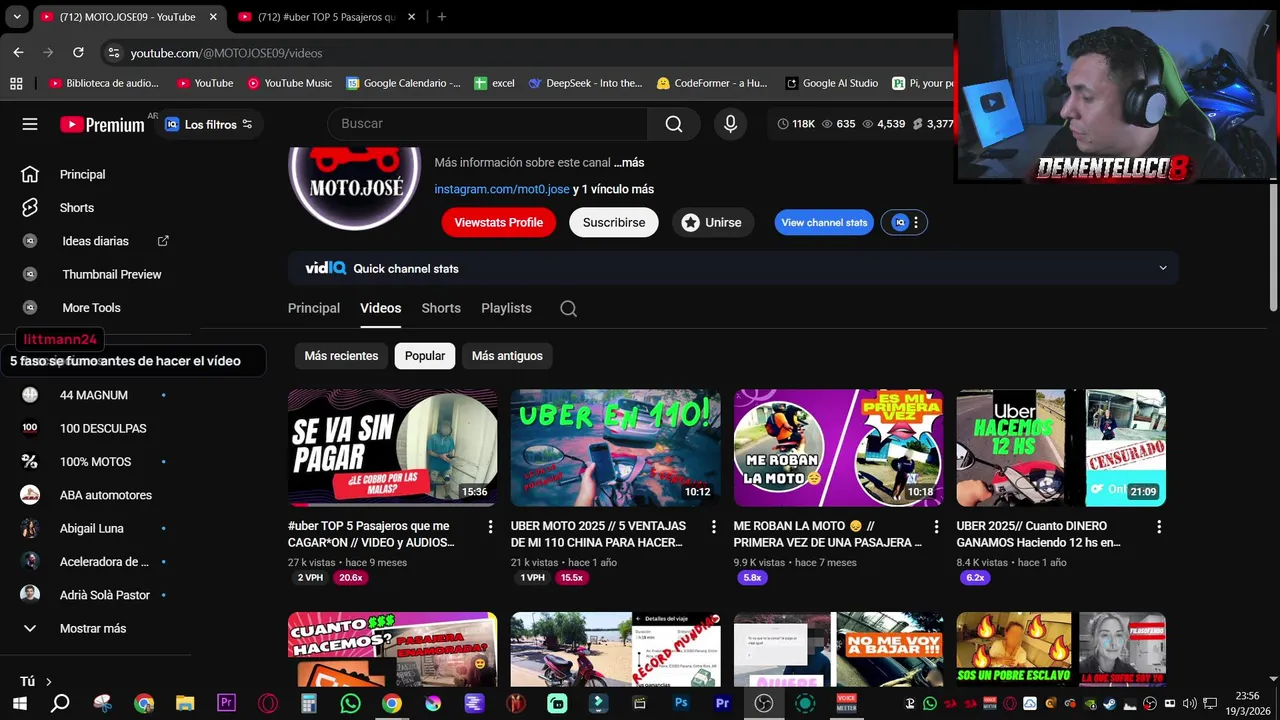Expand subscriptions with Mostrar más
The image size is (1280, 720).
pyautogui.click(x=78, y=628)
